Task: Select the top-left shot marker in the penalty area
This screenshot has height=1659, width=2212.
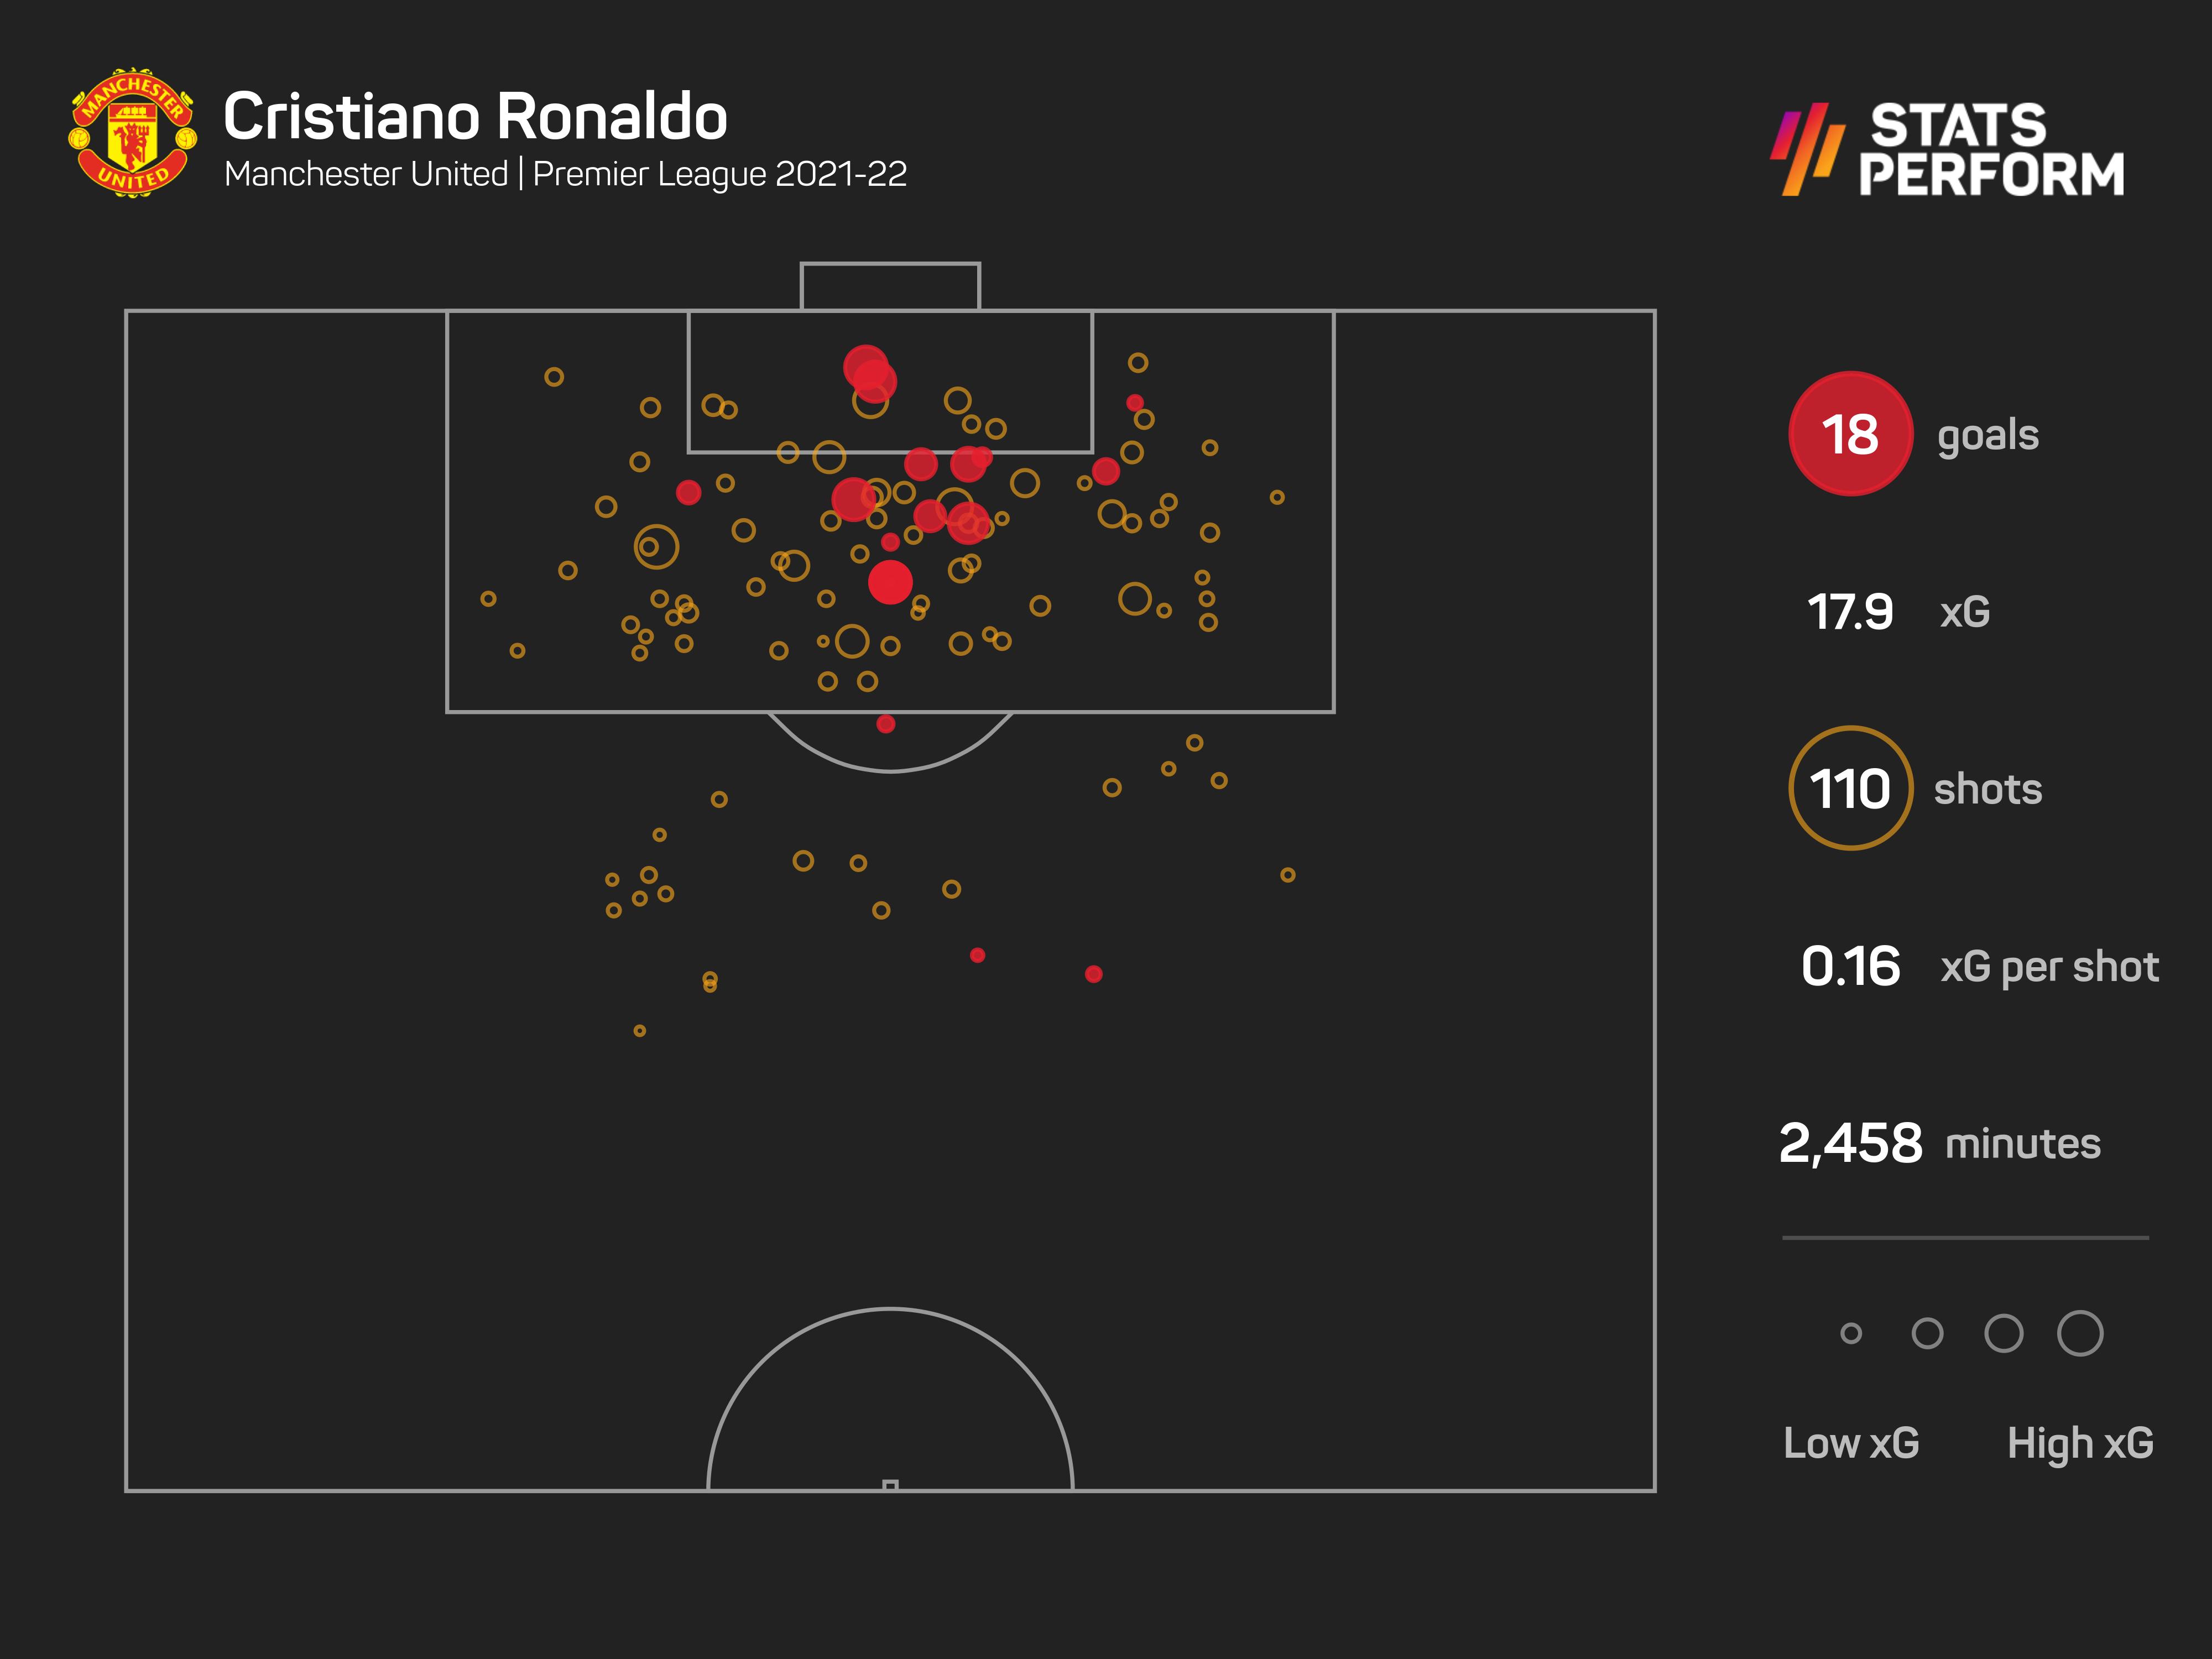Action: click(x=554, y=377)
